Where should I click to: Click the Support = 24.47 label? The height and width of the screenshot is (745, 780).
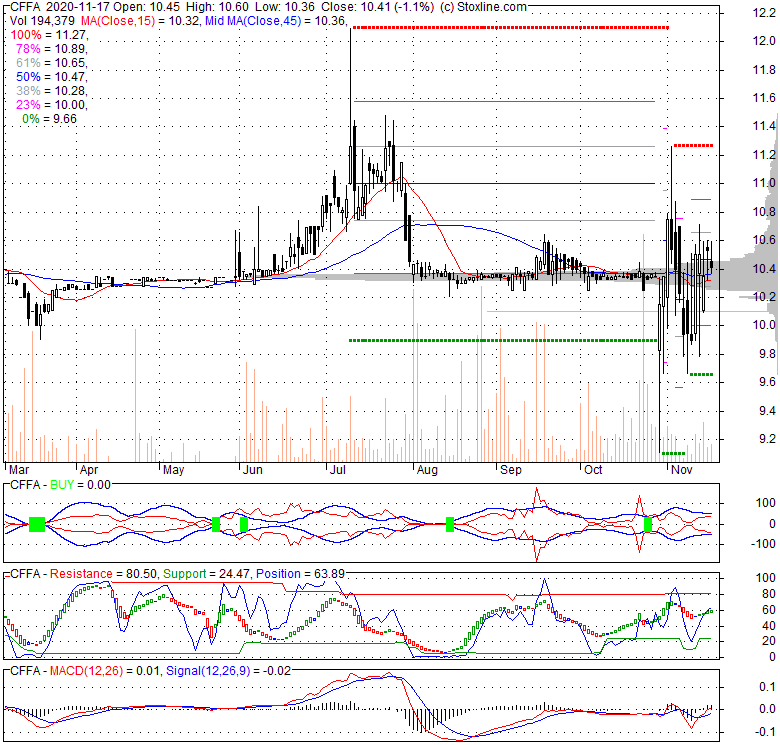[x=206, y=574]
